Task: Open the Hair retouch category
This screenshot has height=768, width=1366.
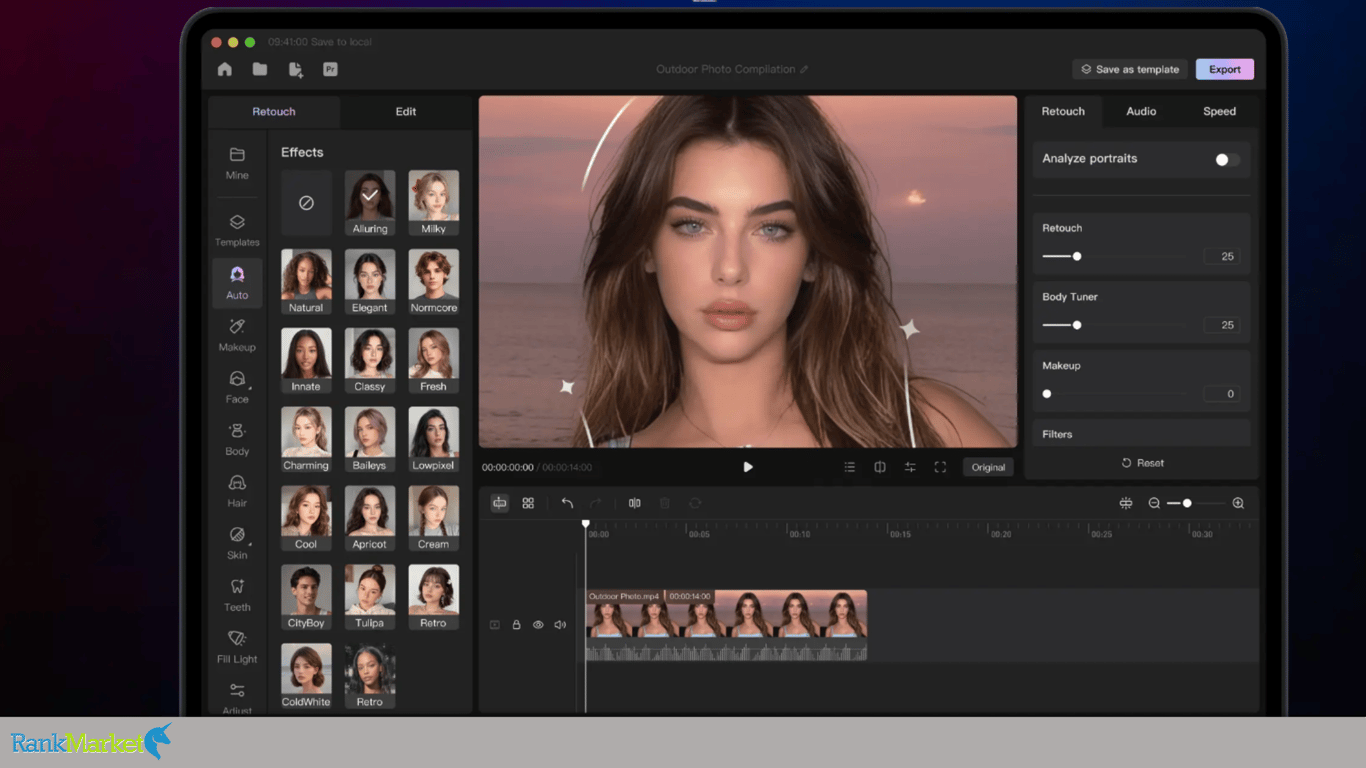Action: click(237, 491)
